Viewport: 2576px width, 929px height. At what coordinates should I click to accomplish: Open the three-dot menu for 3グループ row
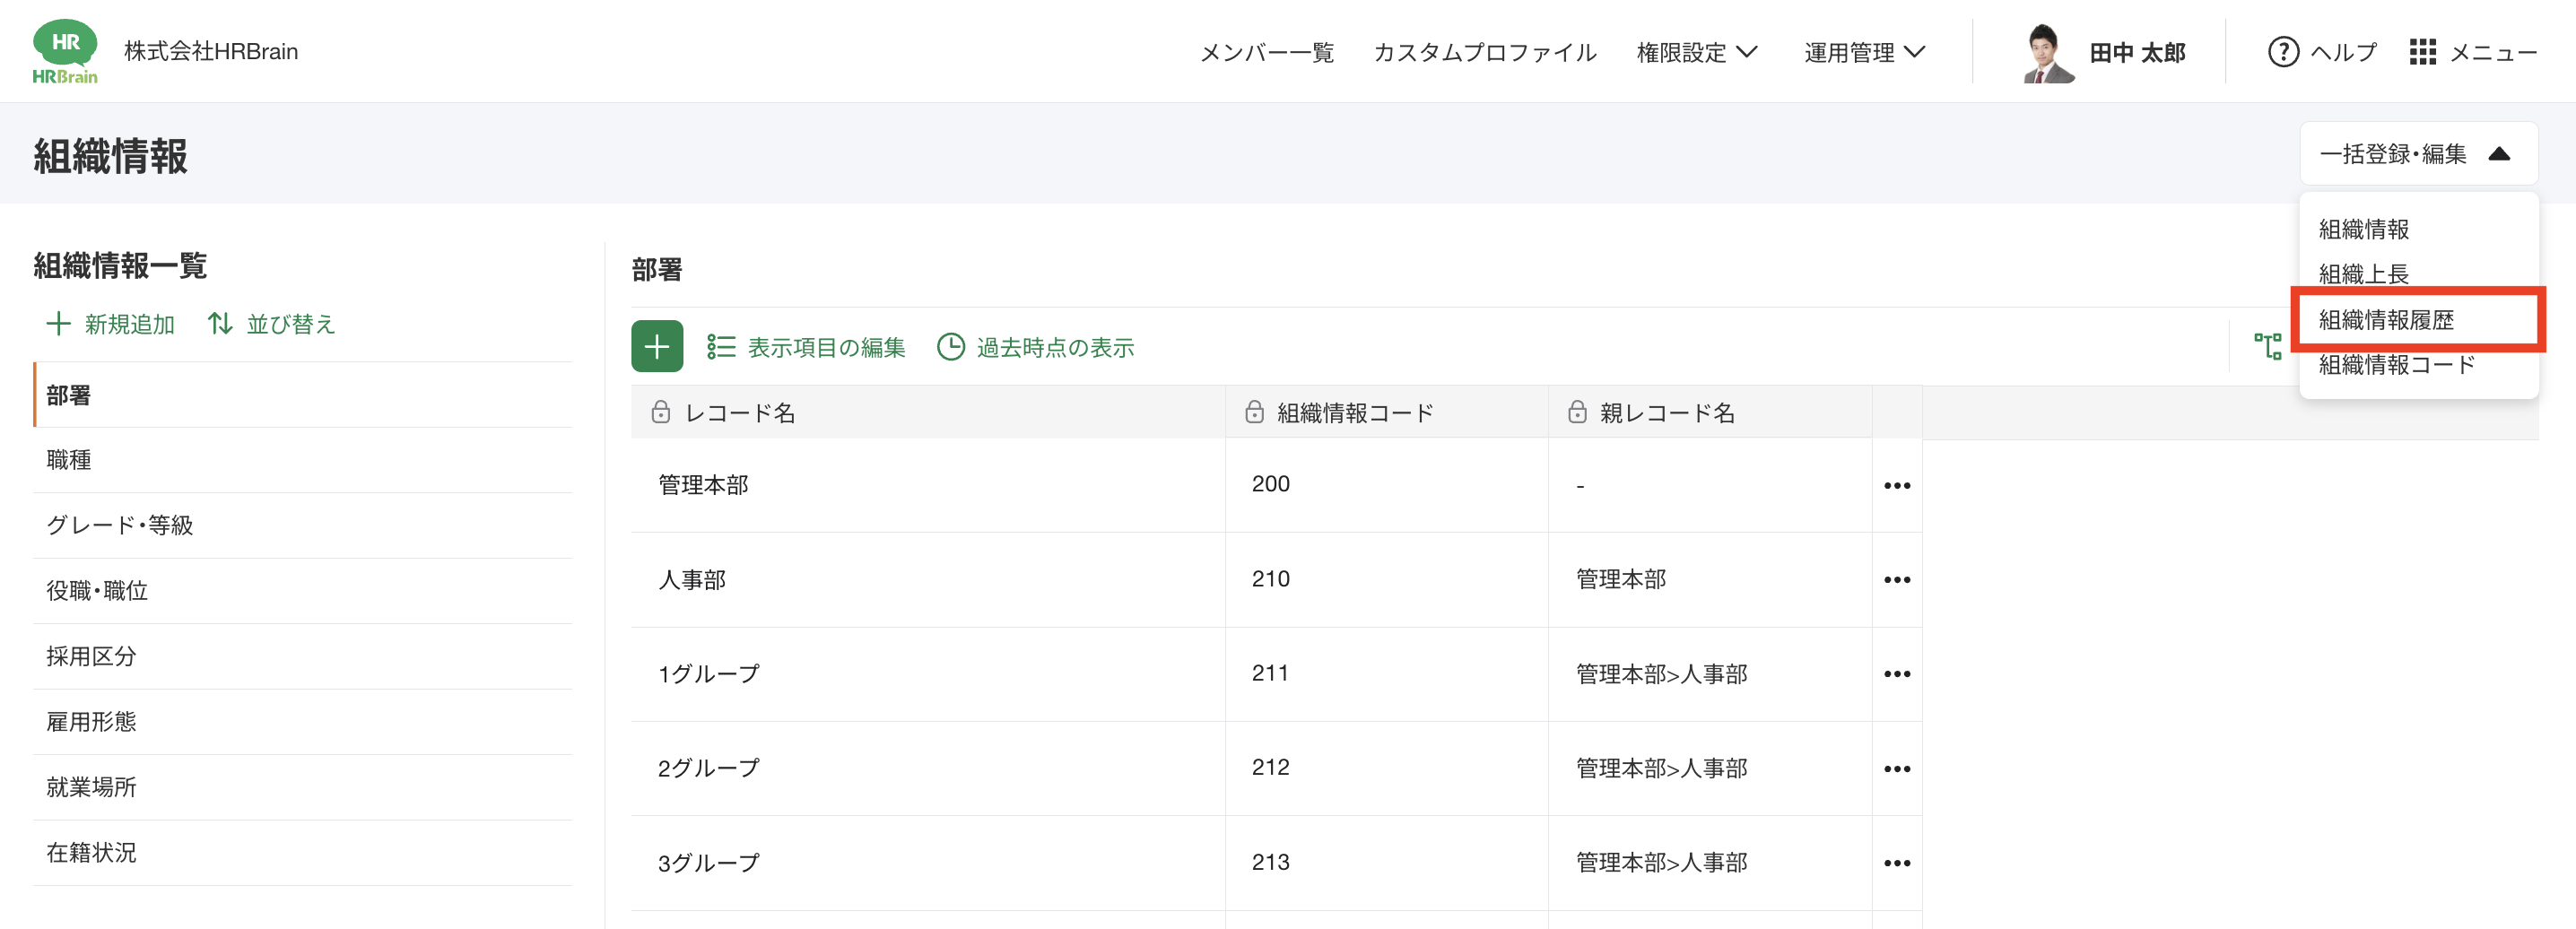point(1896,863)
